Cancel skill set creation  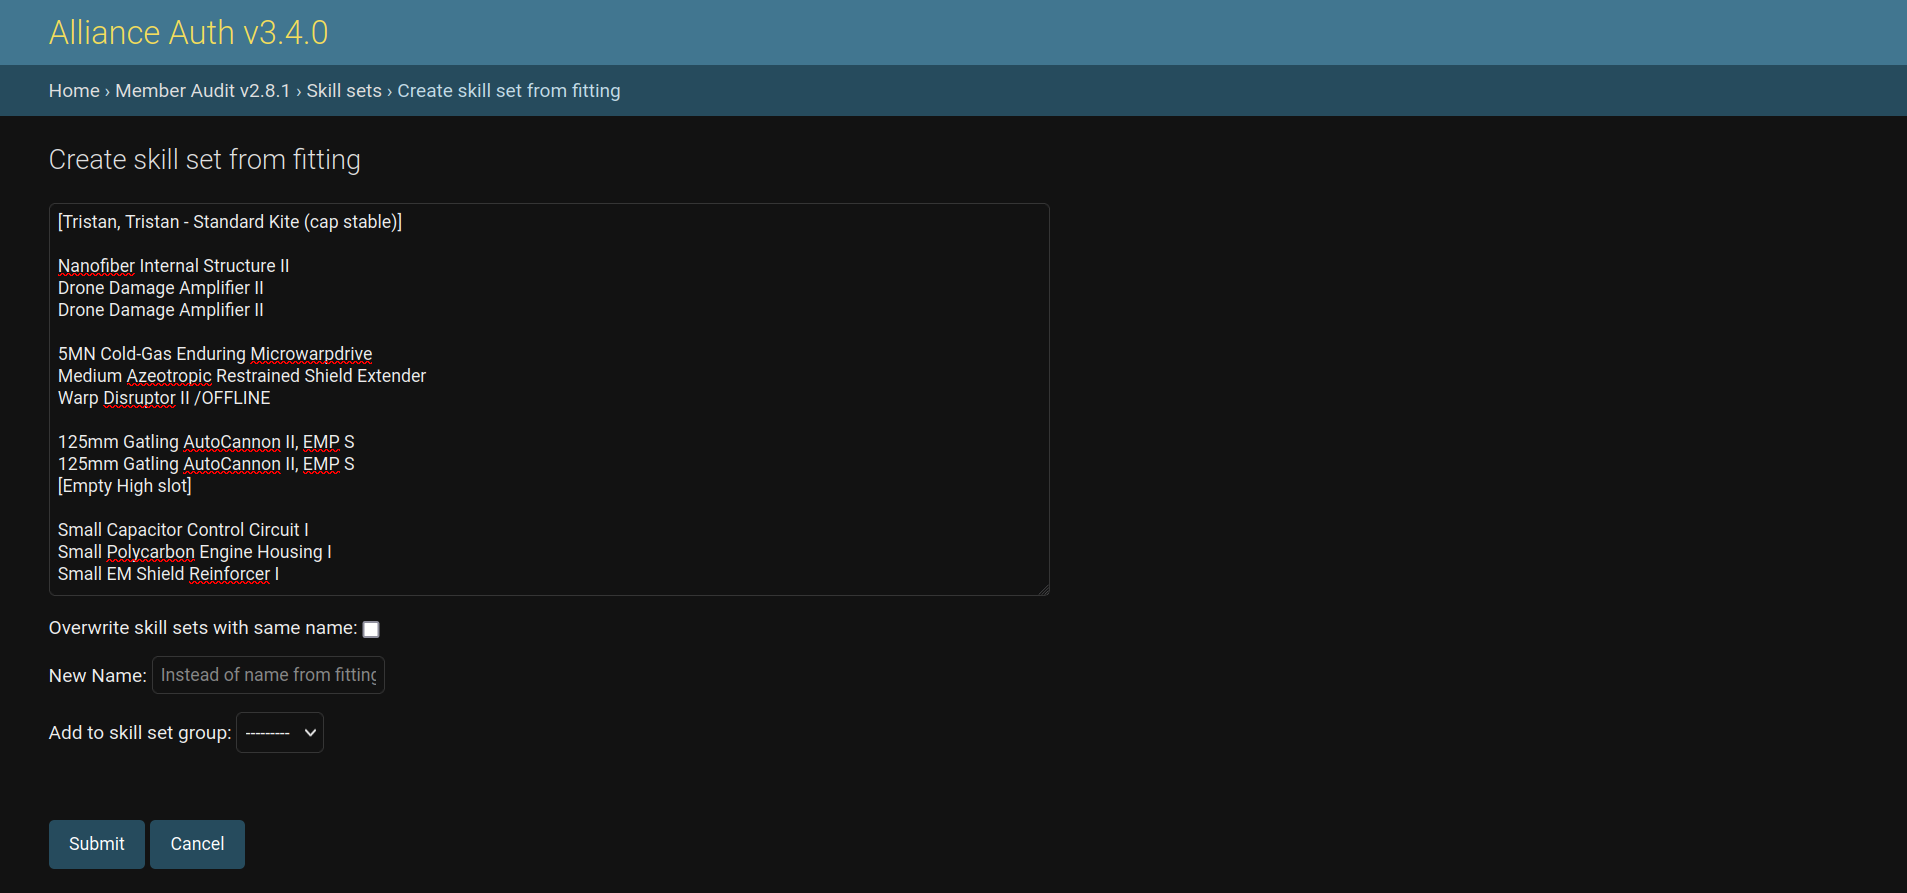pos(197,844)
